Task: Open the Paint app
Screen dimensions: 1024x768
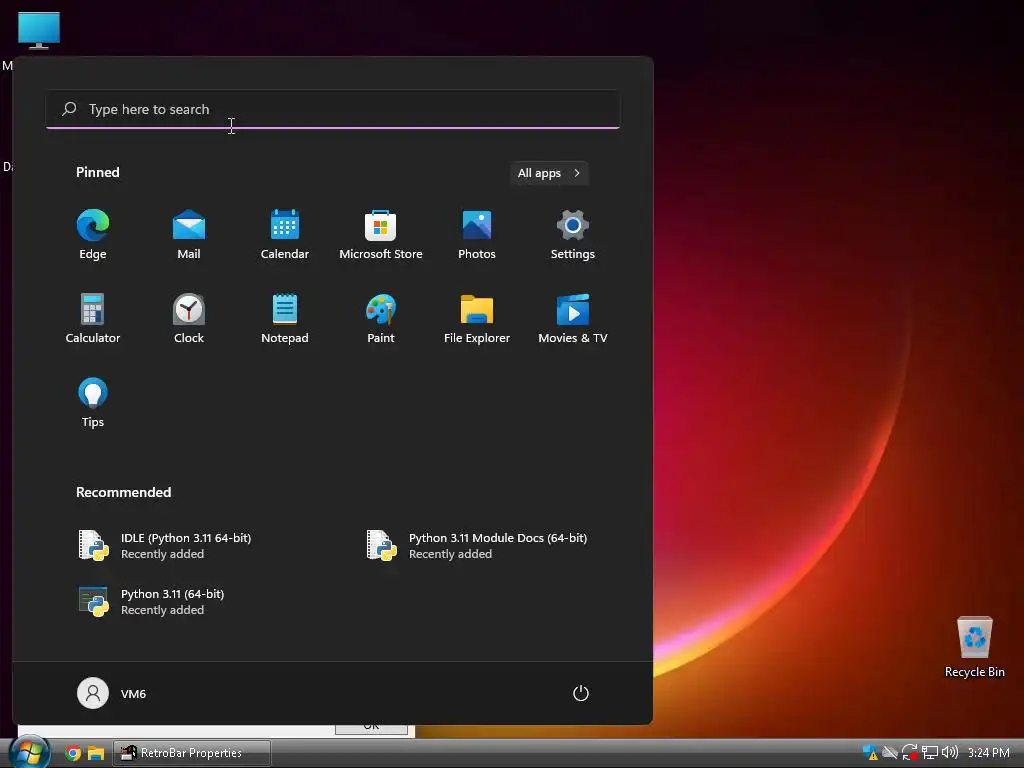Action: (381, 319)
